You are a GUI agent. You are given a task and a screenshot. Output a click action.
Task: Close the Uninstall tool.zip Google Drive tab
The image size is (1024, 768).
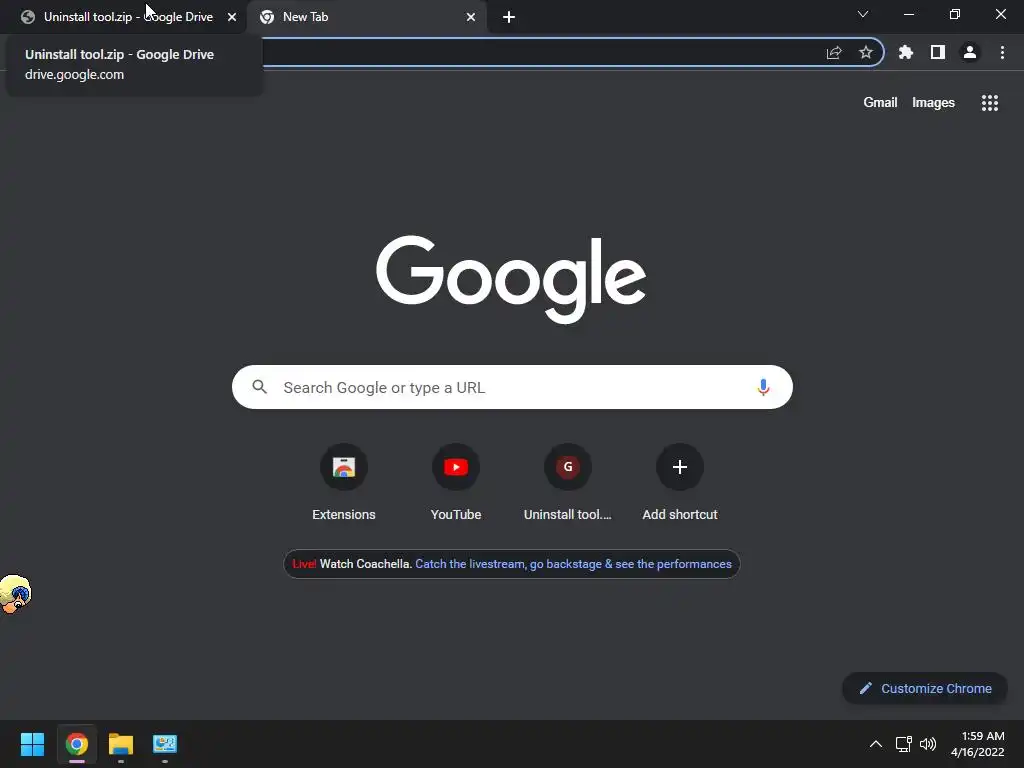[x=232, y=17]
